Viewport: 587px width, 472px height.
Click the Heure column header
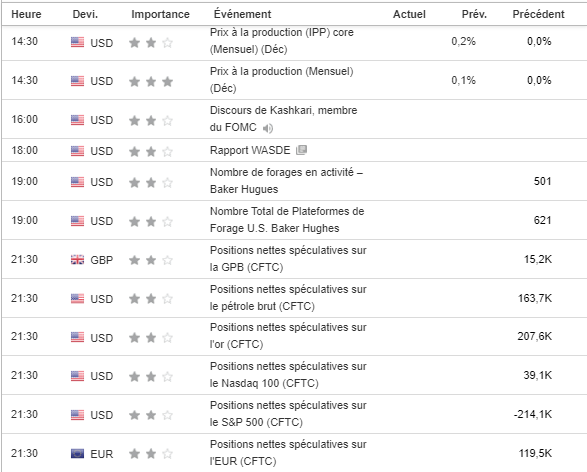pyautogui.click(x=26, y=14)
